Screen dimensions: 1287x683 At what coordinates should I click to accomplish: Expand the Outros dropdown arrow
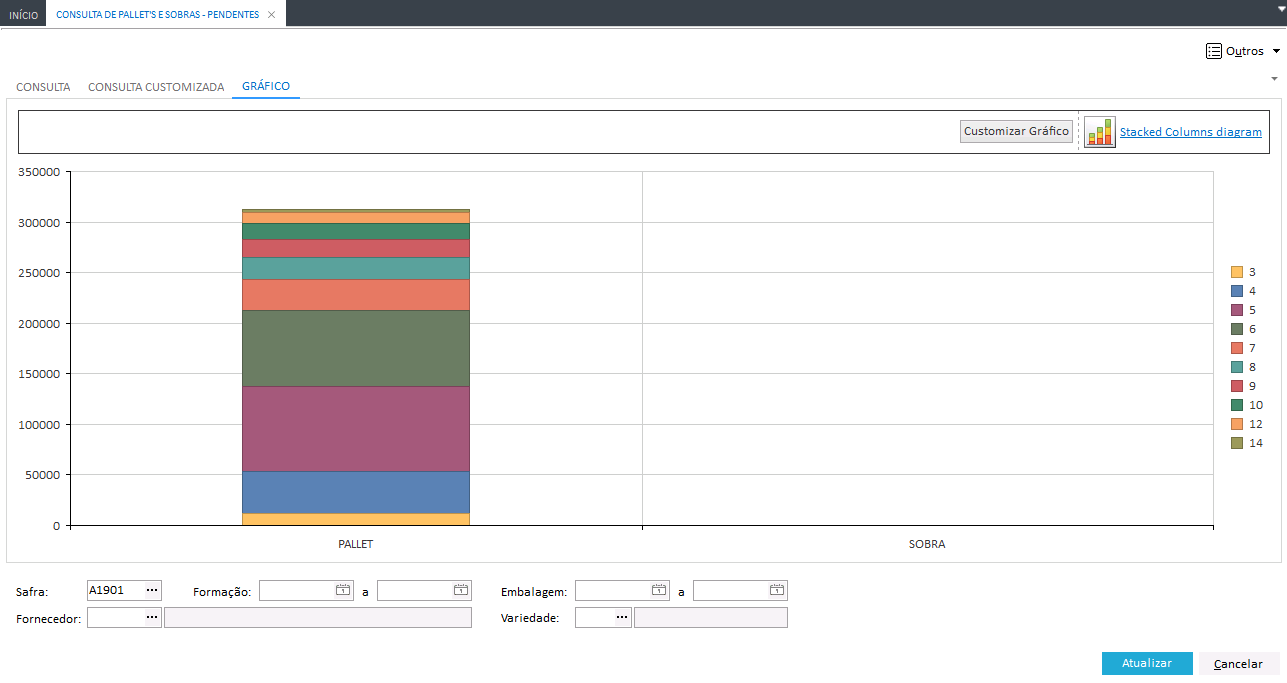tap(1276, 51)
